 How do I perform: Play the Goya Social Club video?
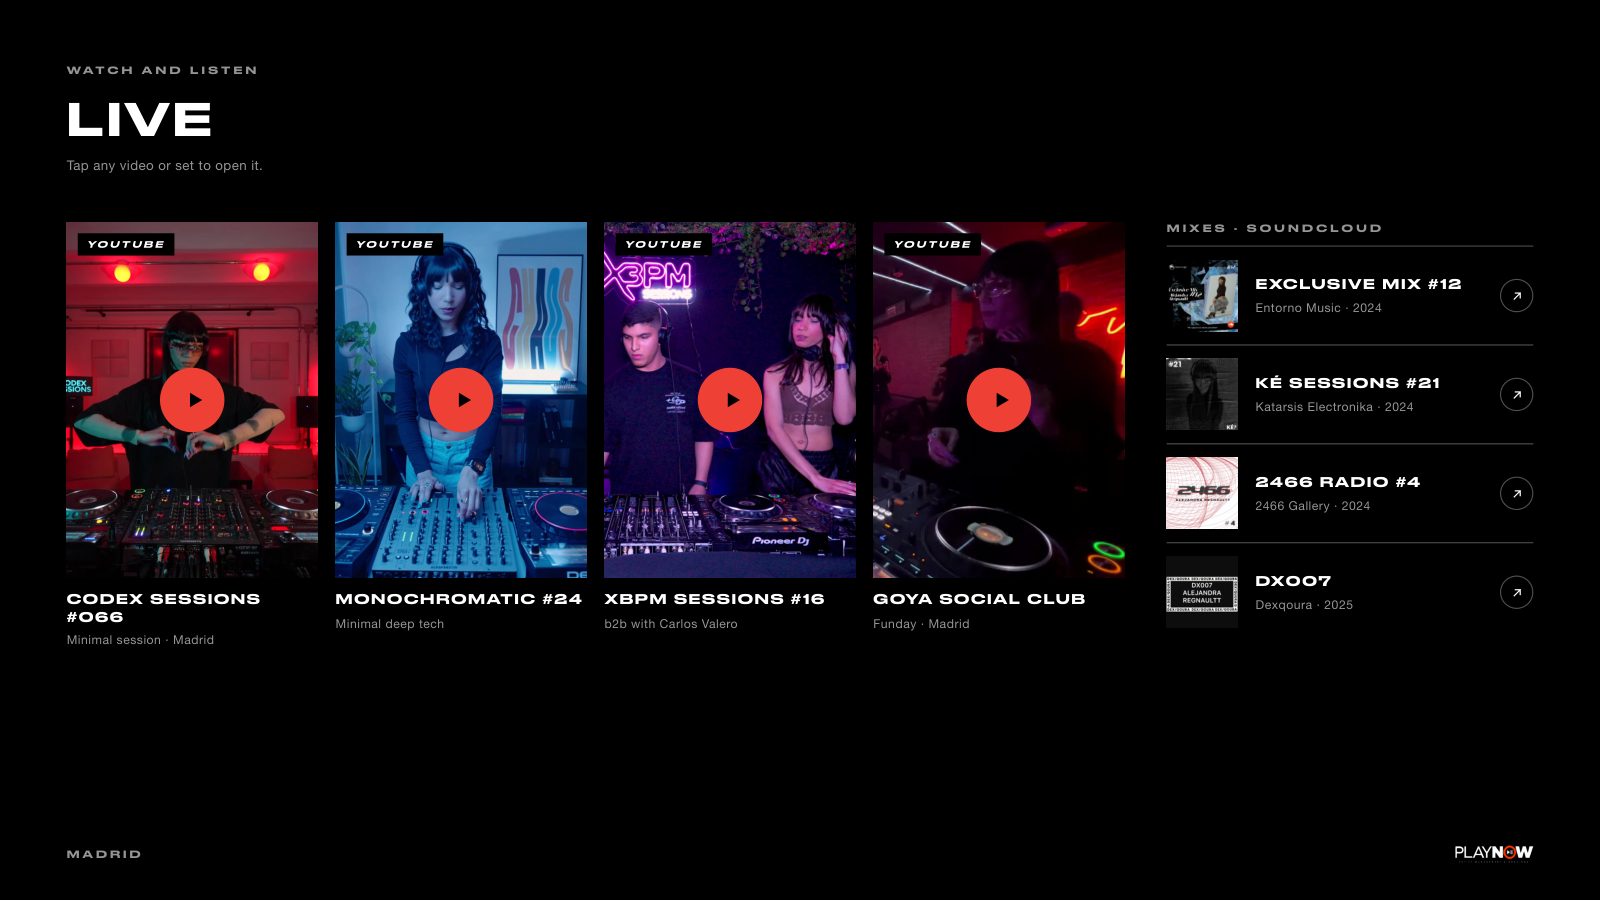(999, 400)
